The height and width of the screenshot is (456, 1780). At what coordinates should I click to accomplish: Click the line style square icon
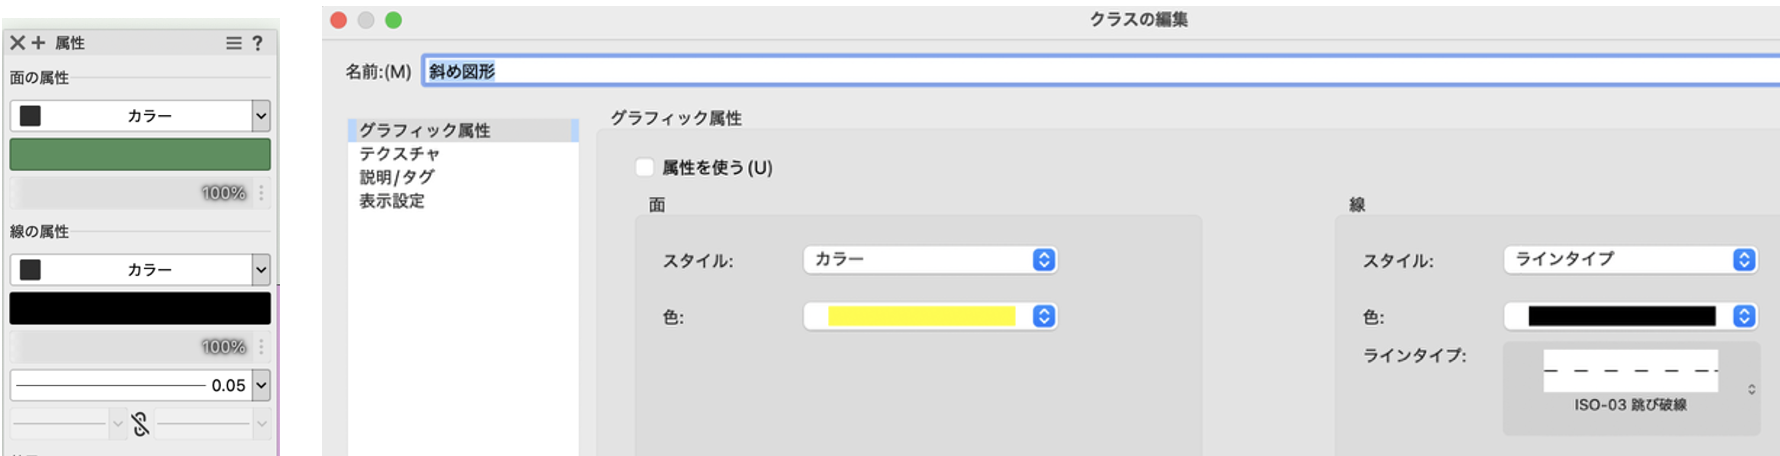31,270
